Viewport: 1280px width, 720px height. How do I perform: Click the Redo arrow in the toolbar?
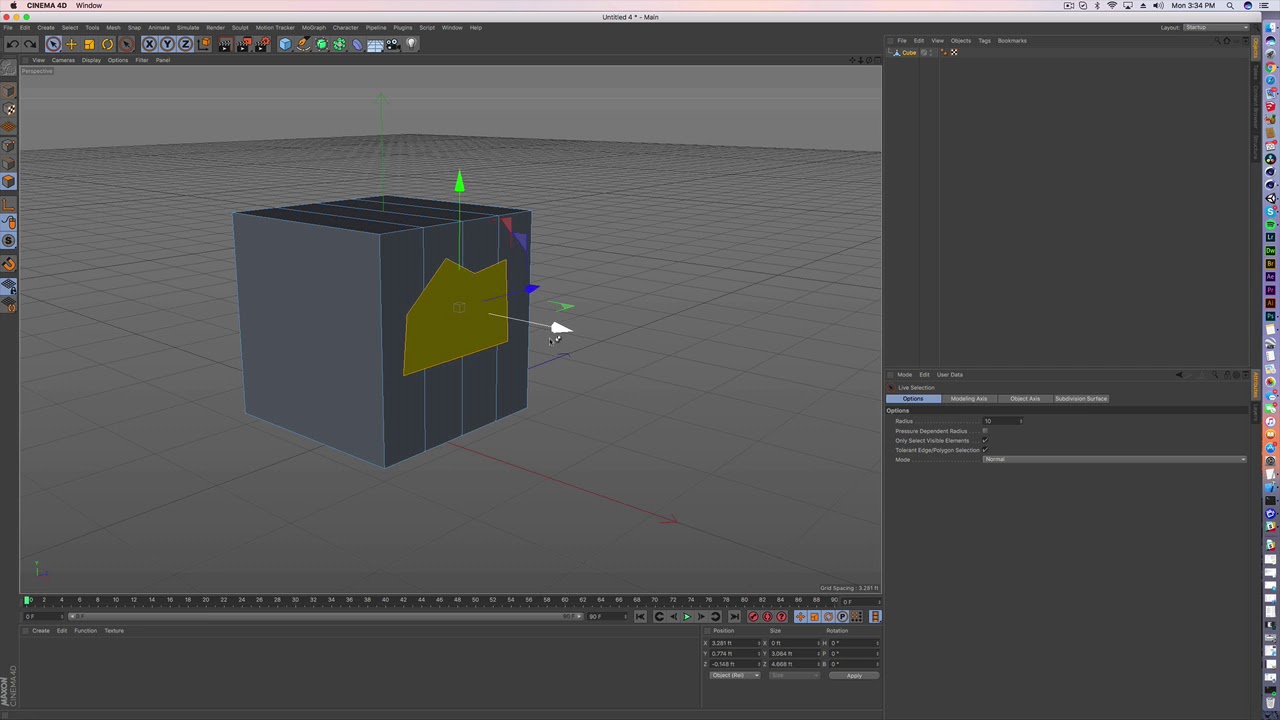[30, 44]
